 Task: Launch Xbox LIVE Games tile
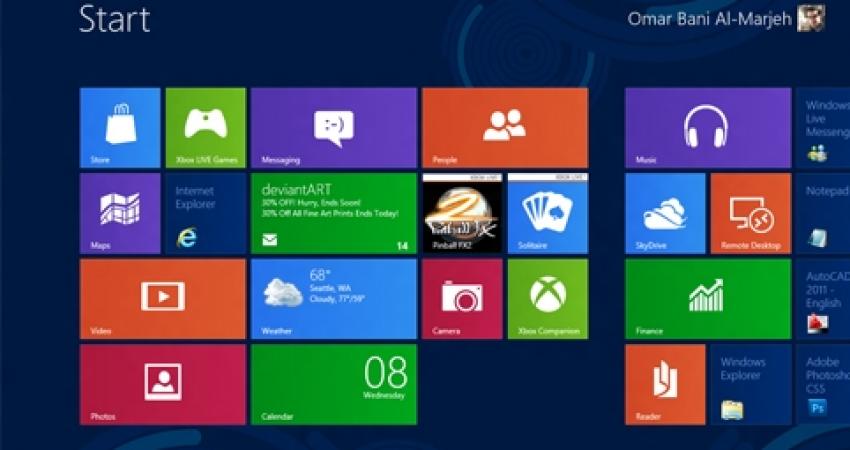205,127
